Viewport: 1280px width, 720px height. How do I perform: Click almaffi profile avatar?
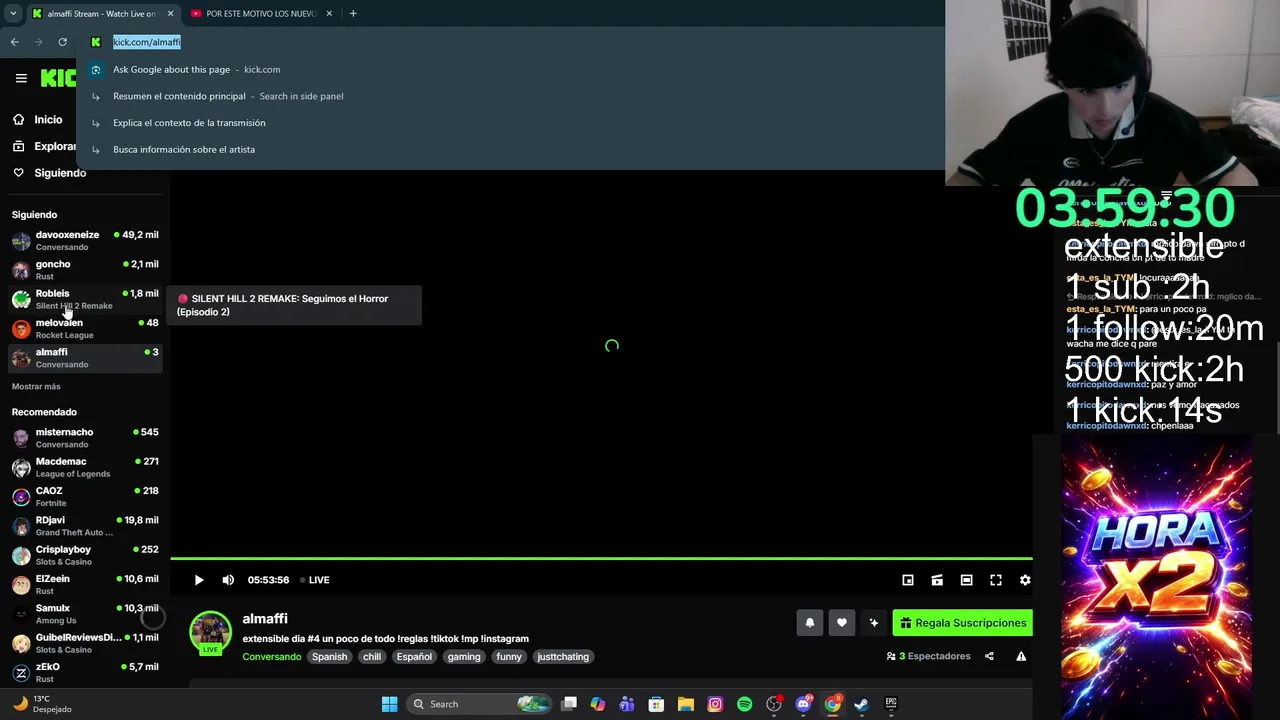pos(210,631)
